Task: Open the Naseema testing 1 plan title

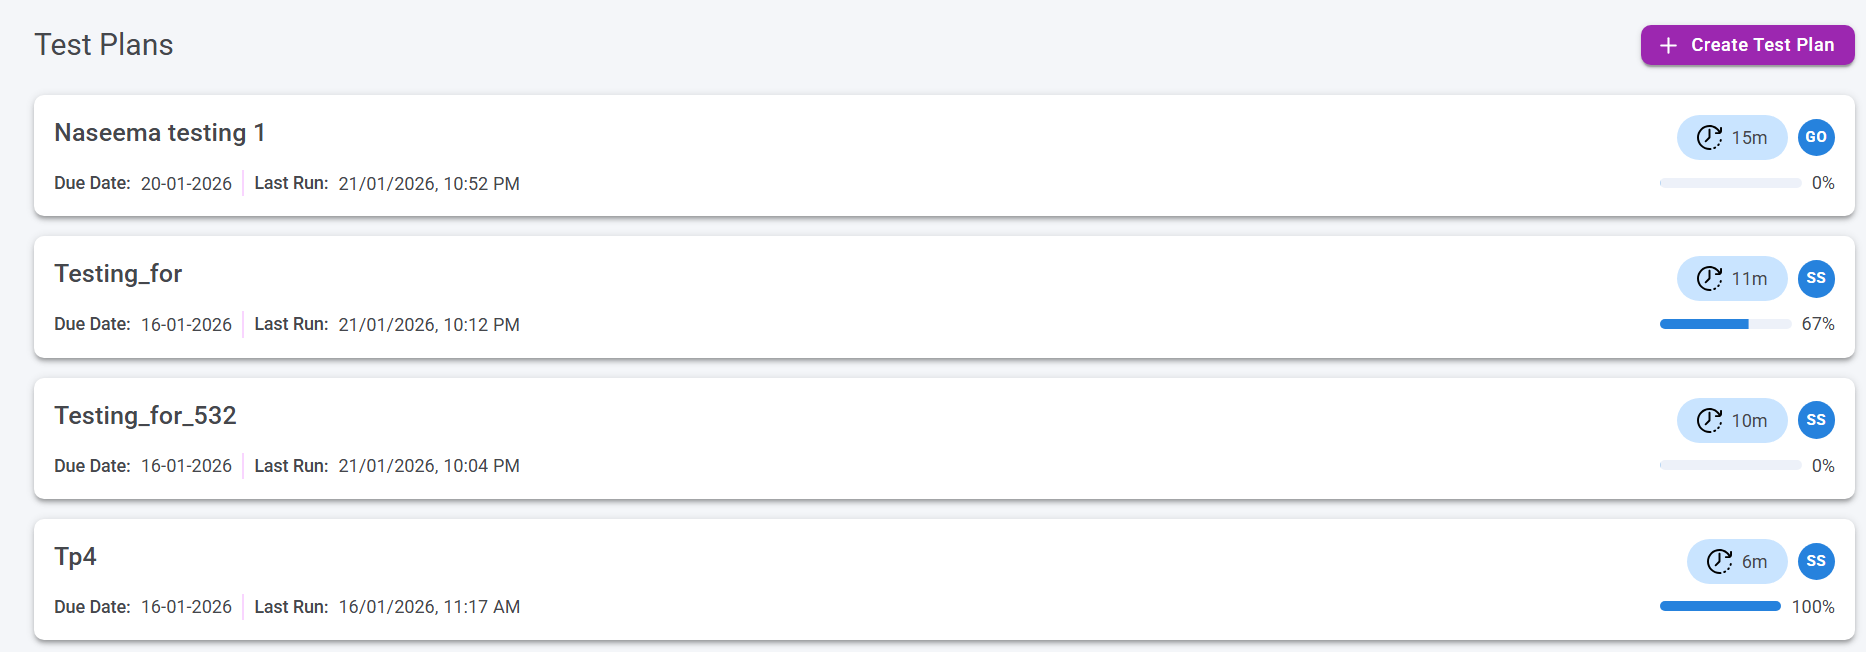Action: coord(160,133)
